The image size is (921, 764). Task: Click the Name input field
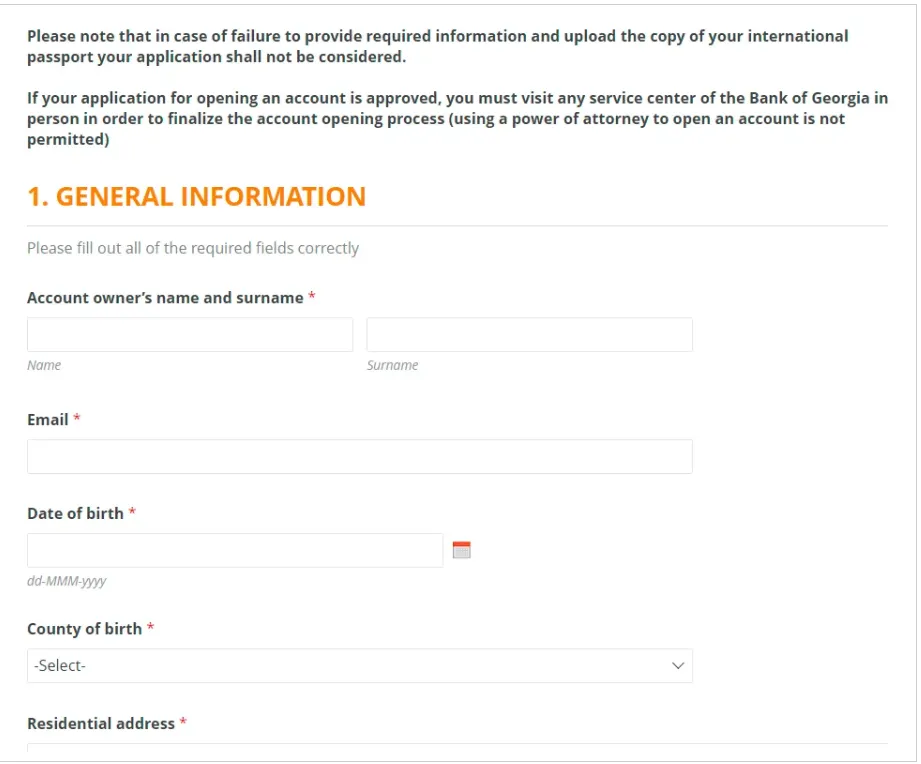(190, 335)
